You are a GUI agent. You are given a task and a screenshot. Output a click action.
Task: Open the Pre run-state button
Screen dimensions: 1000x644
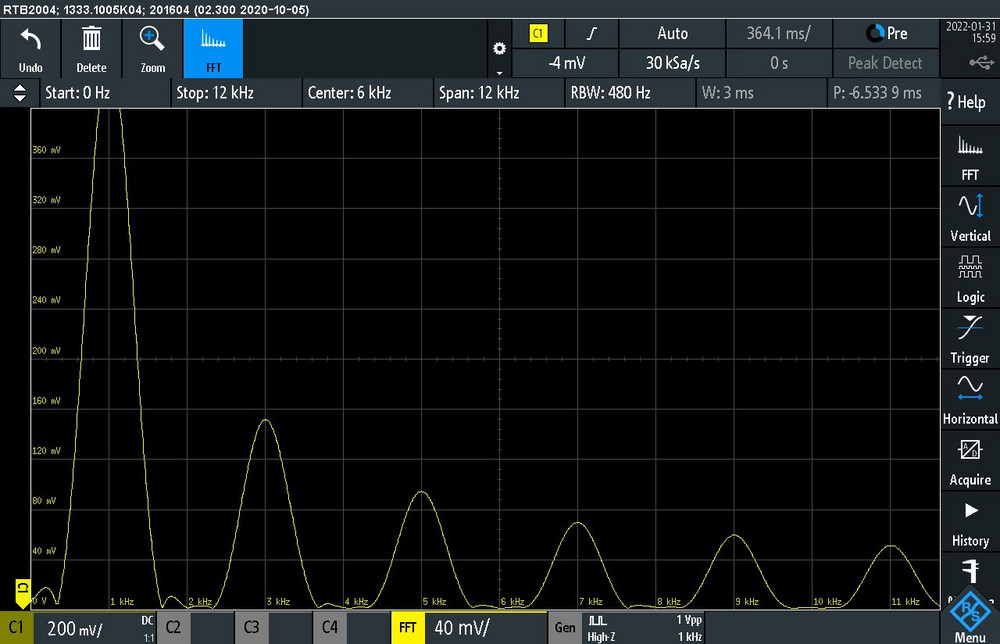tap(886, 34)
